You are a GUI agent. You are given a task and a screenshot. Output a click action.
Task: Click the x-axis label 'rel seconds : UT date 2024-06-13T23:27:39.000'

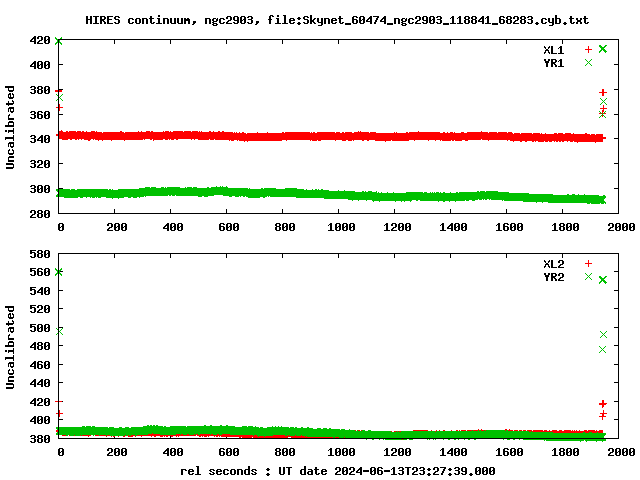(338, 471)
